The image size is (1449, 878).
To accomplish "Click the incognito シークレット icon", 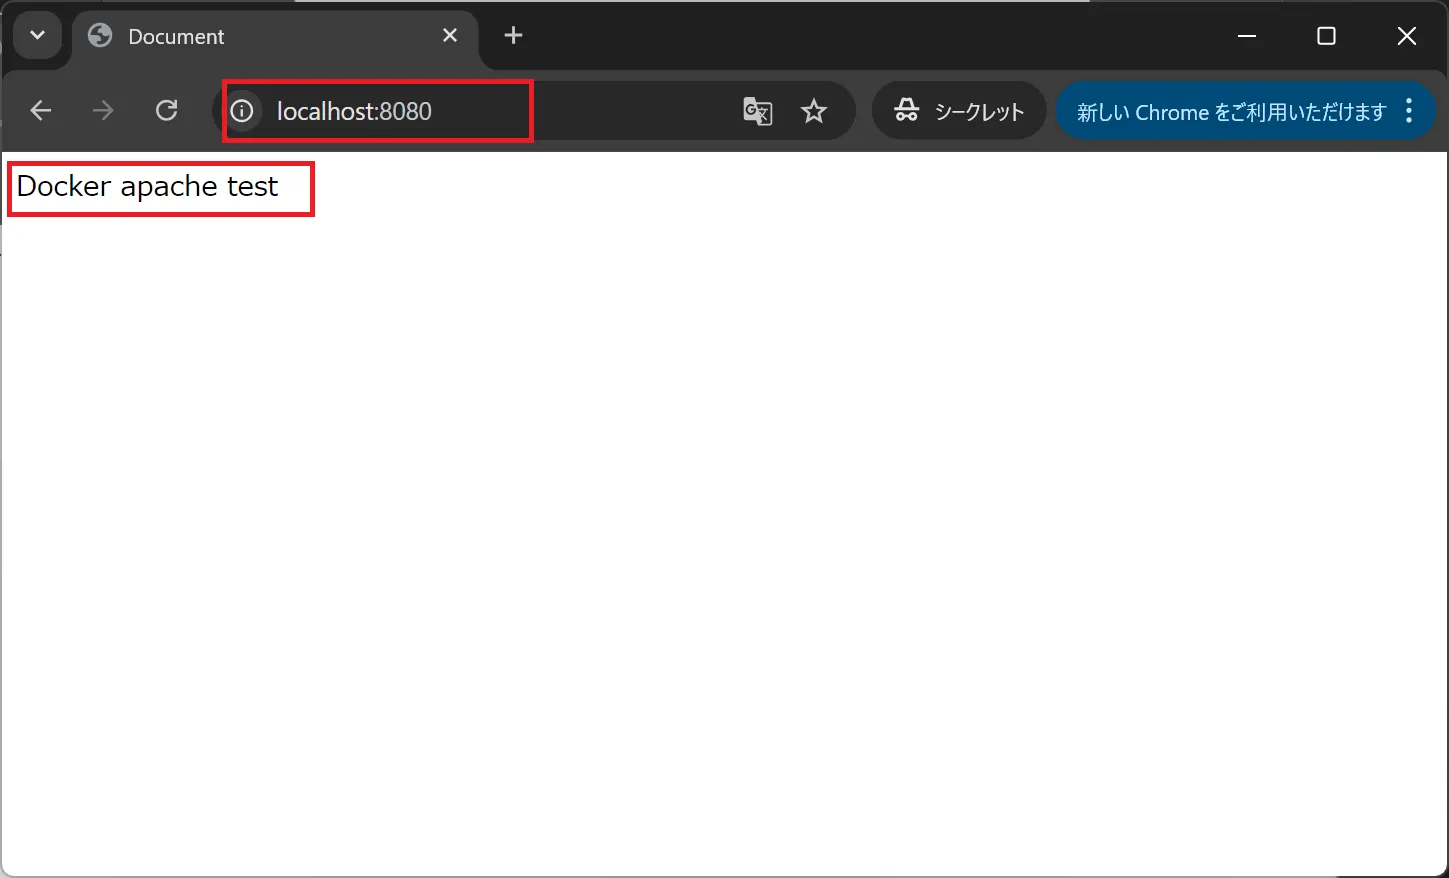I will pyautogui.click(x=908, y=111).
